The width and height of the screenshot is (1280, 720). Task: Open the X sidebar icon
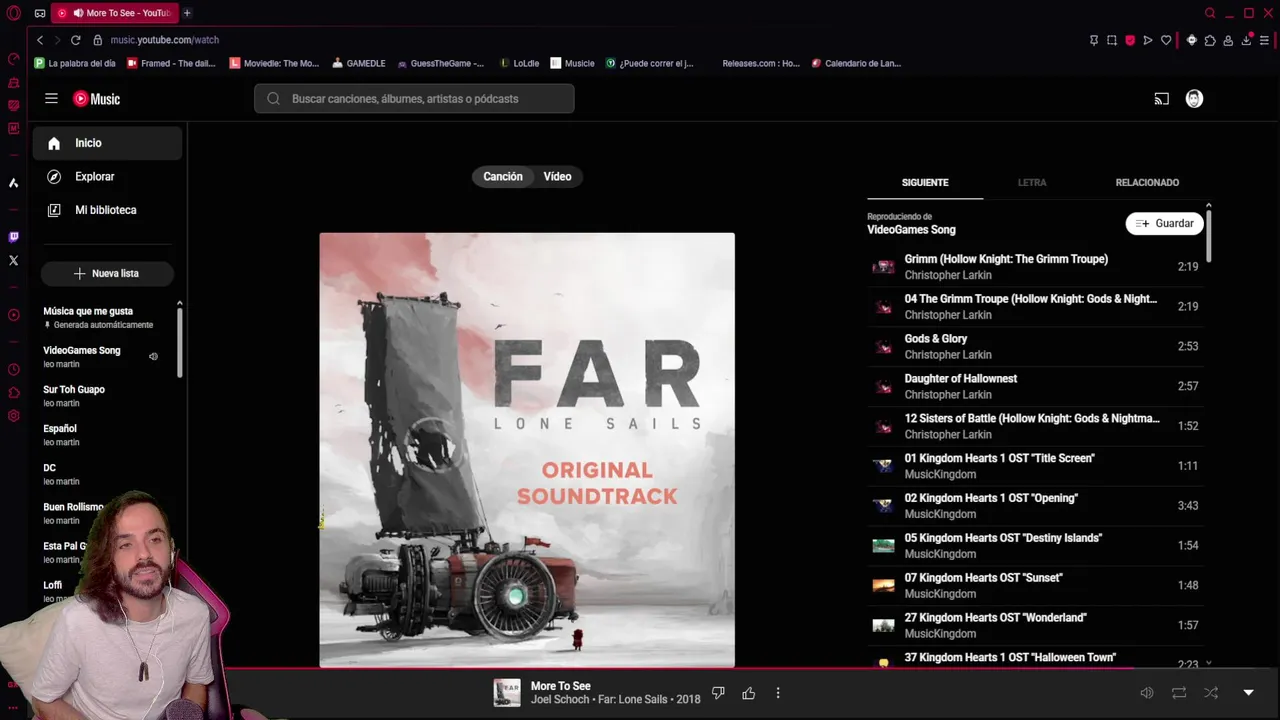tap(13, 260)
